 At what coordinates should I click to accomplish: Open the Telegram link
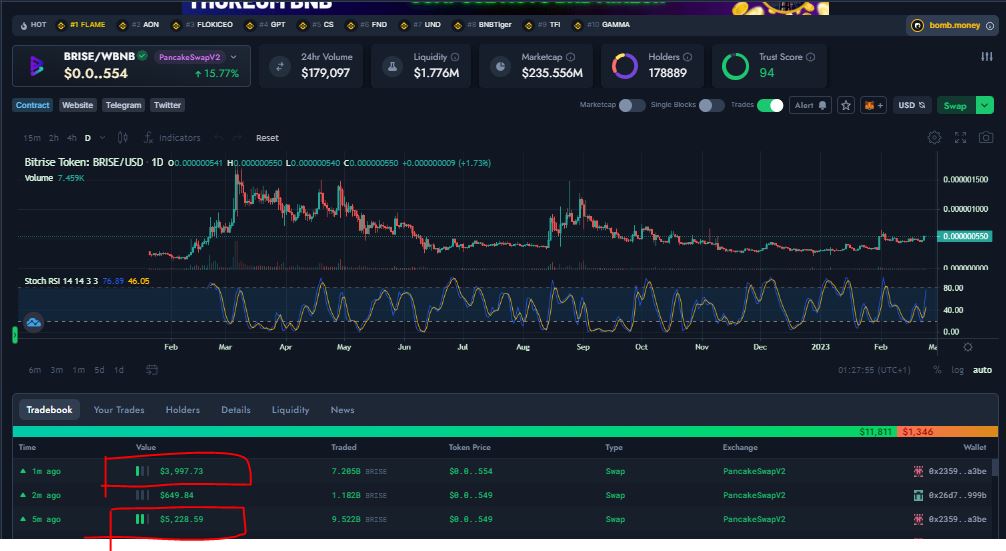point(123,105)
